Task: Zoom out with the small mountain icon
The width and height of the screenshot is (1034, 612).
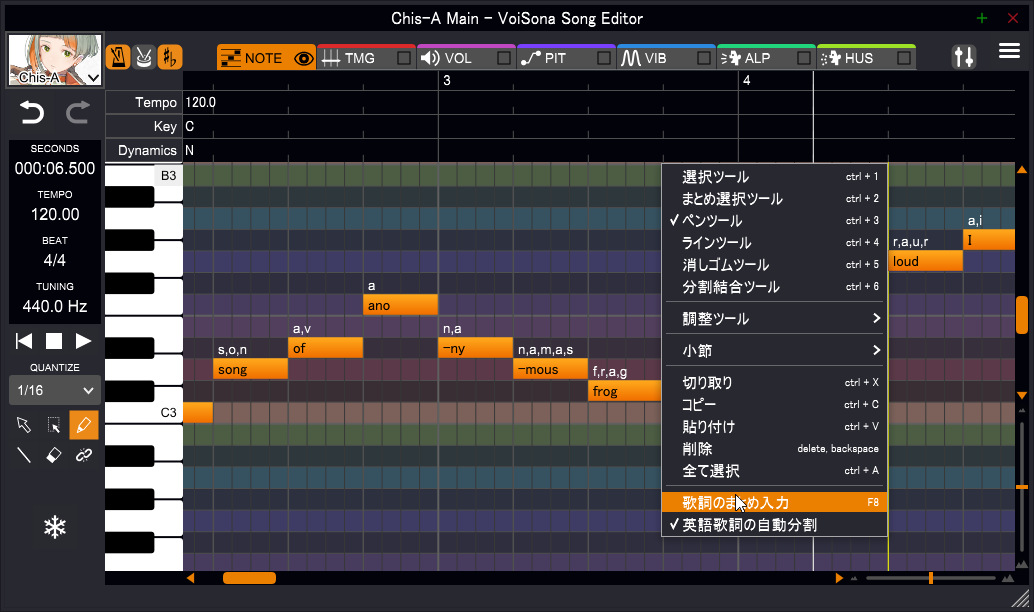Action: (x=854, y=579)
